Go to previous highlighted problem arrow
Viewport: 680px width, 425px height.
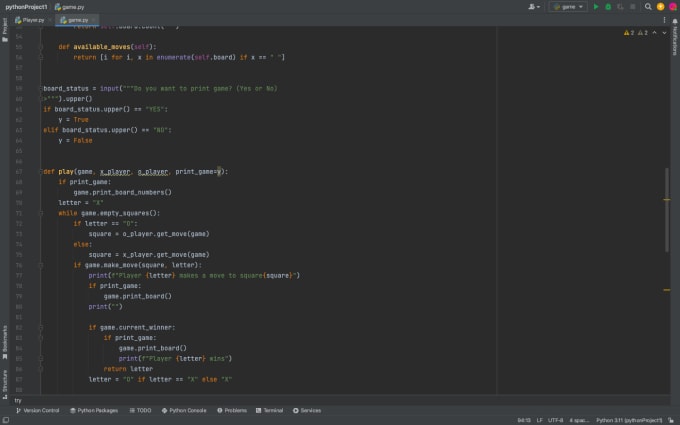(654, 33)
